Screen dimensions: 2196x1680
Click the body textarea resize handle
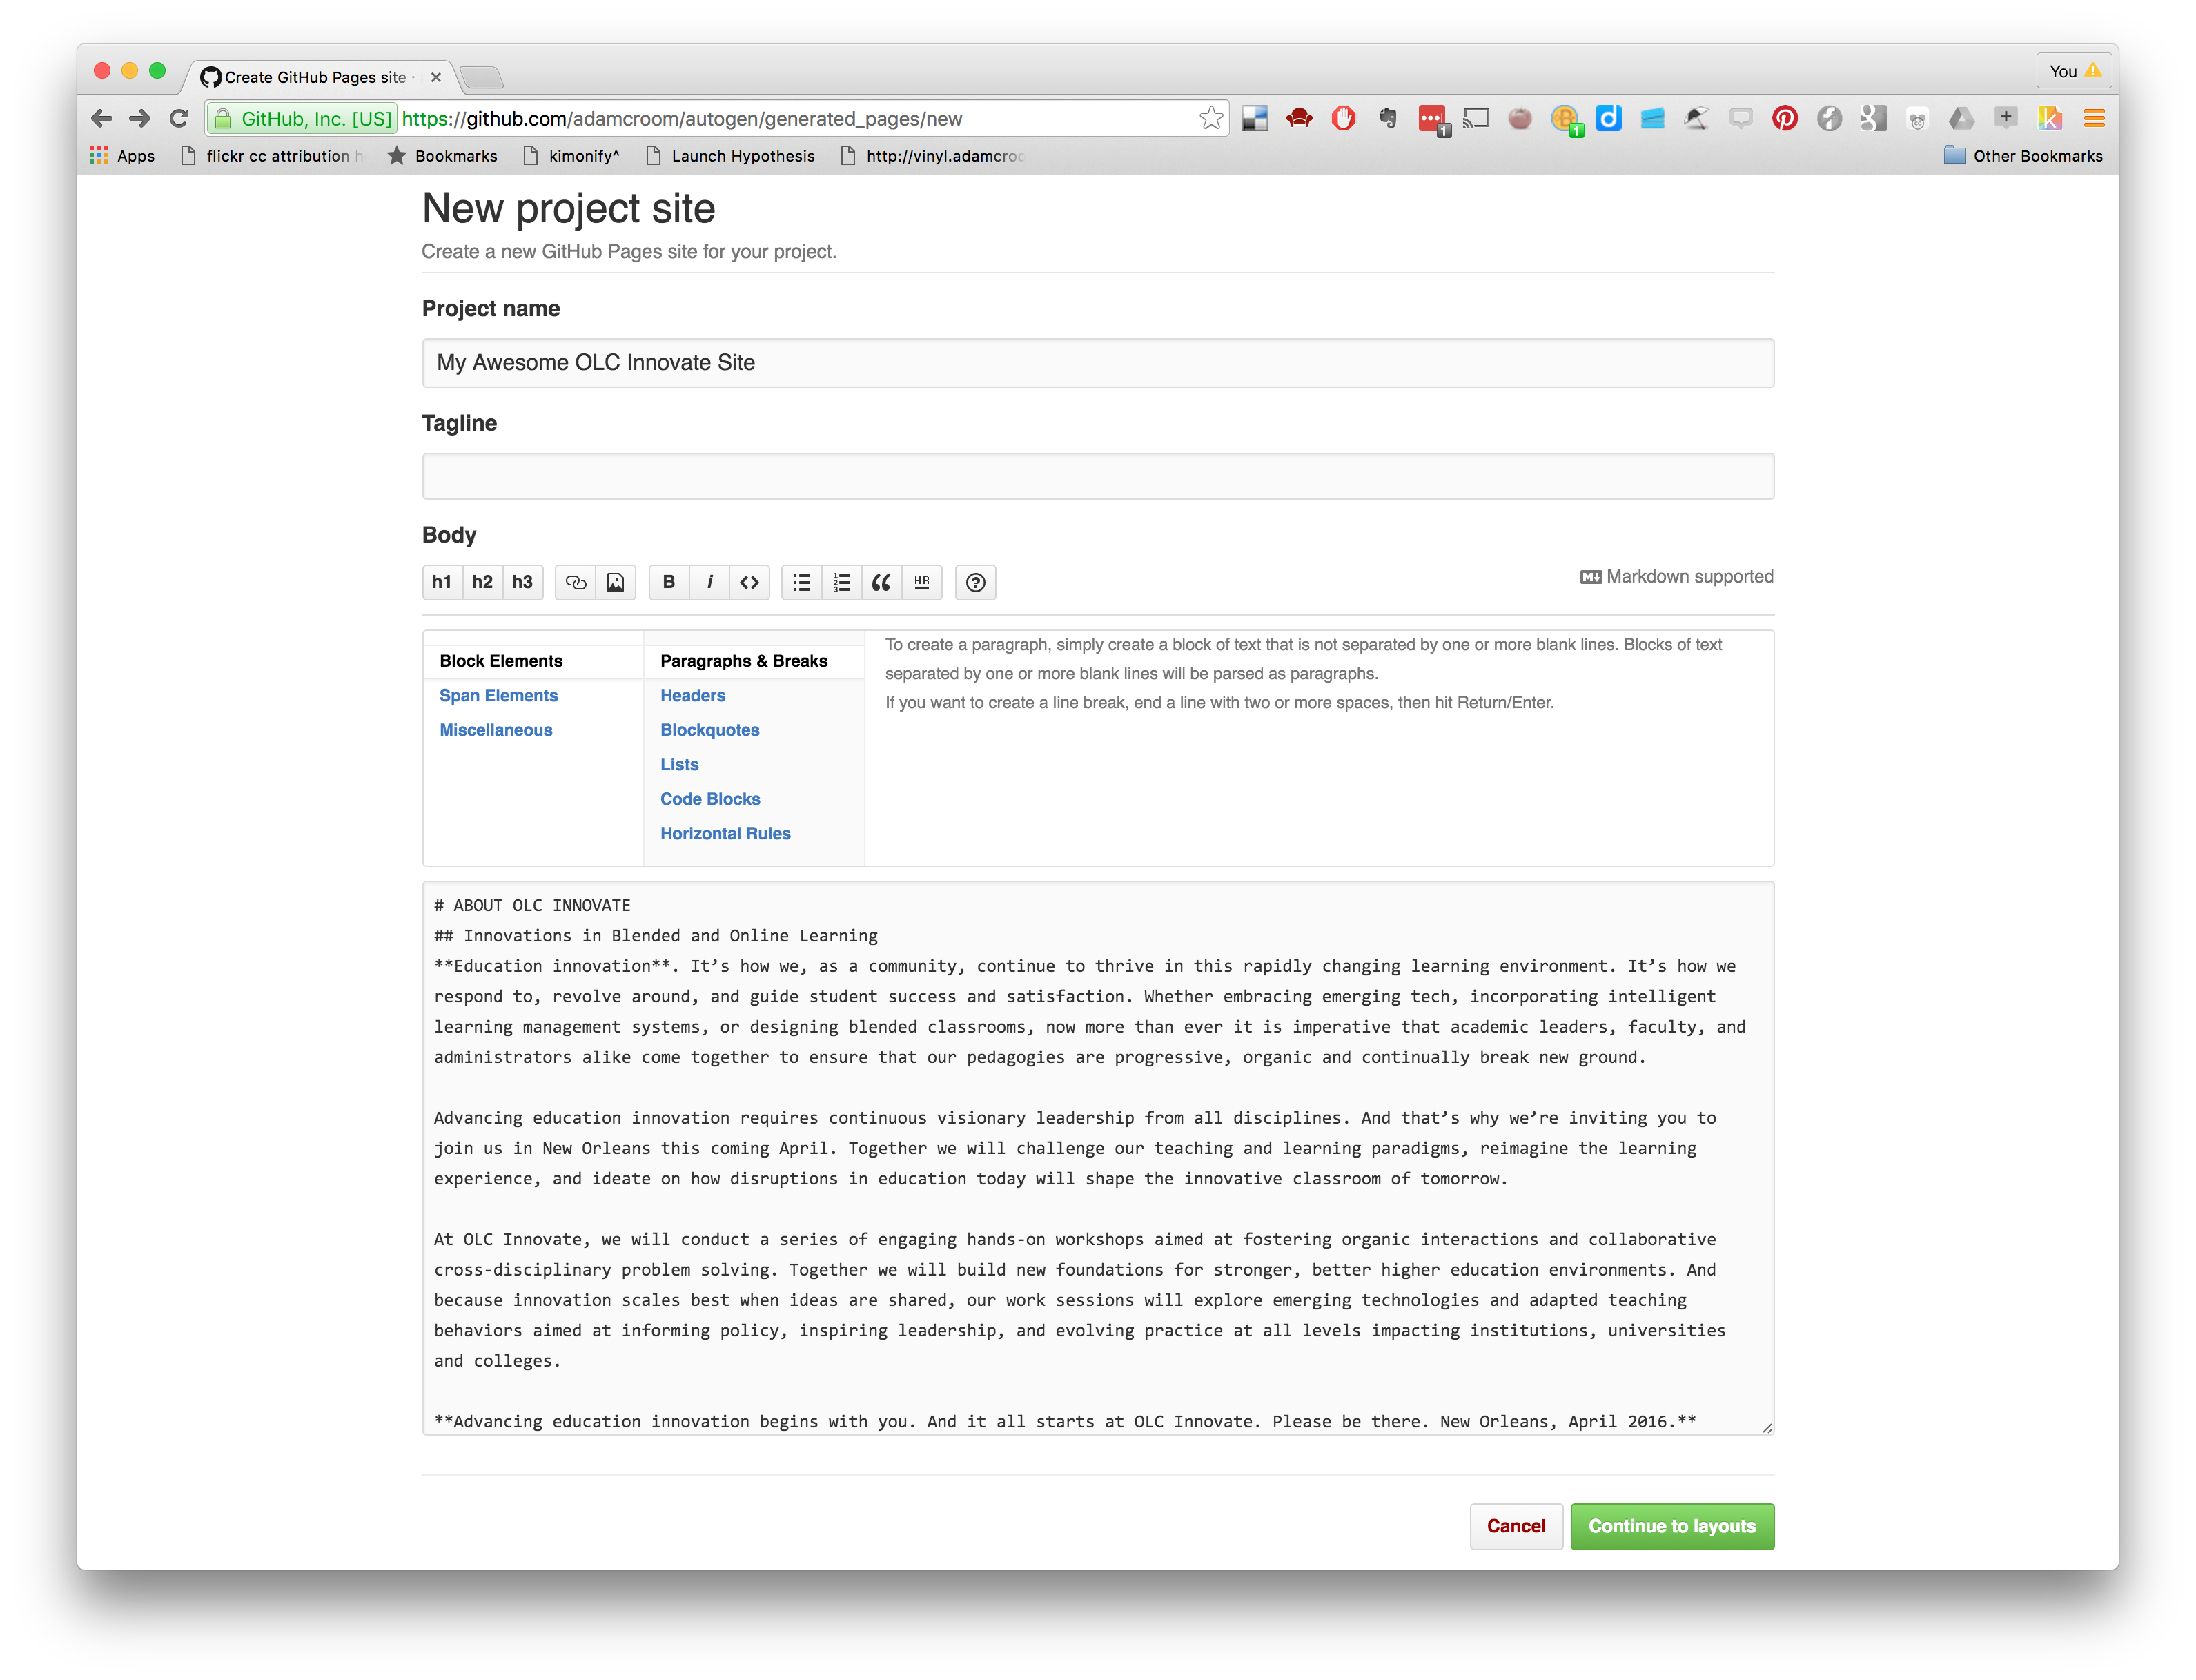(1767, 1428)
